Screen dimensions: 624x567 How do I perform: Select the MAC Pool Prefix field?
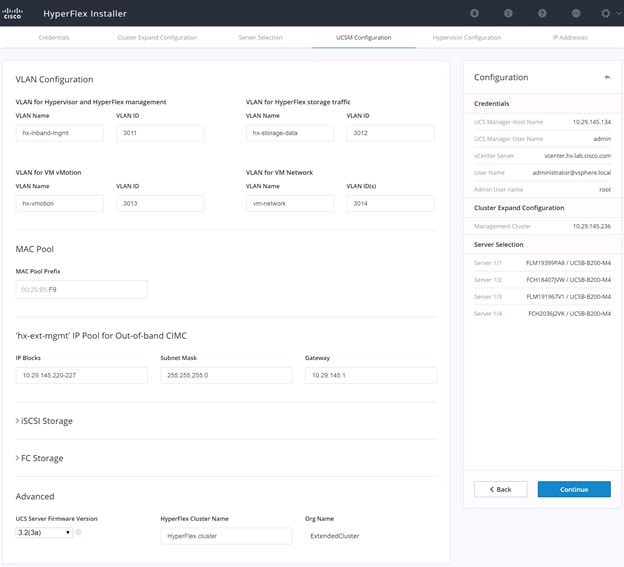(x=82, y=289)
